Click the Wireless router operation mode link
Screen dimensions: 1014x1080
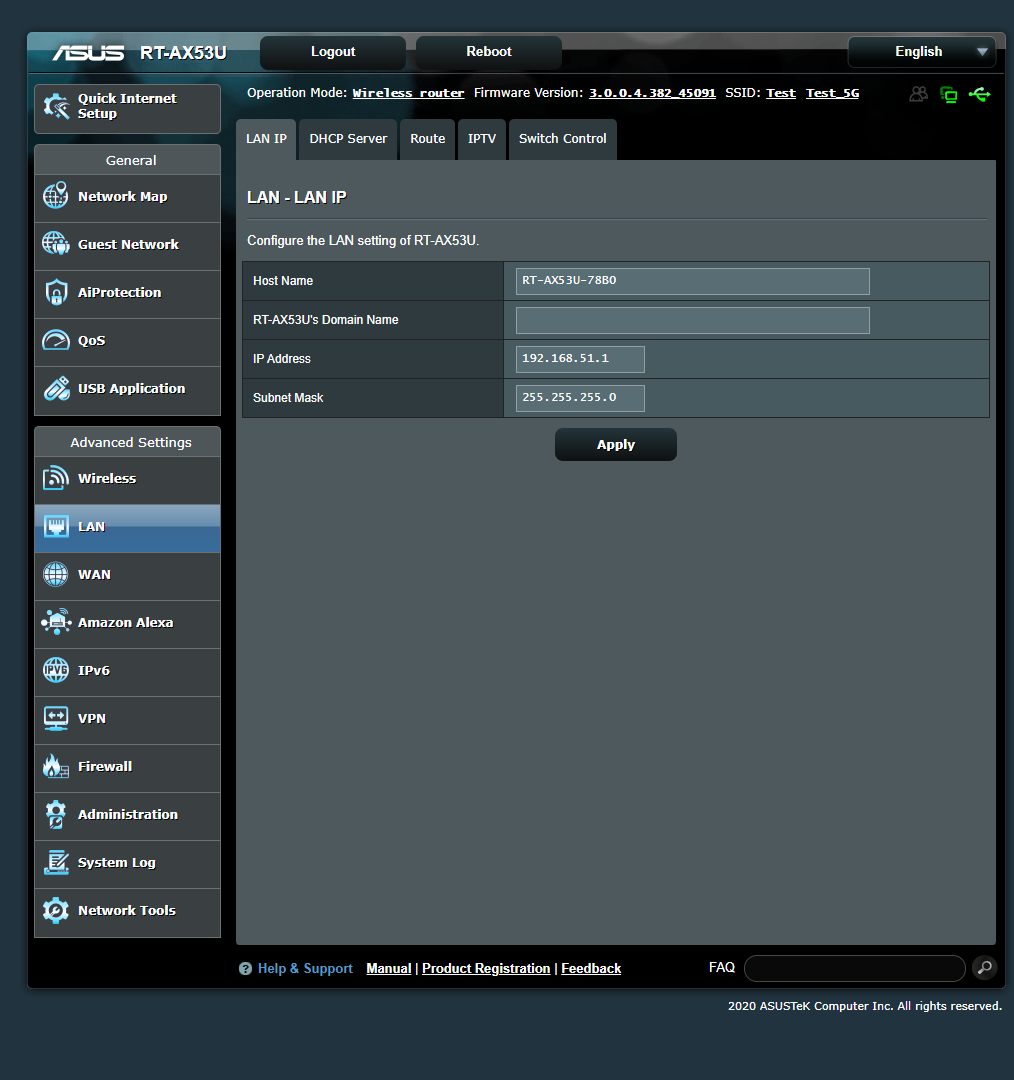click(408, 93)
